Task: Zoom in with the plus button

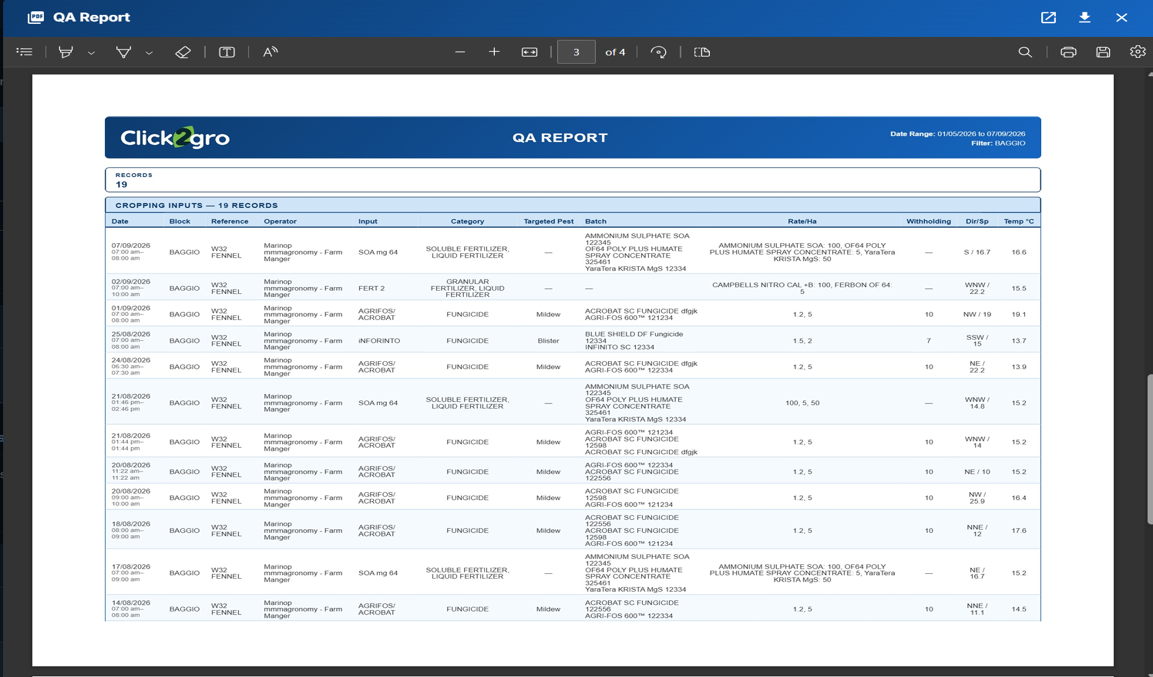Action: (494, 52)
